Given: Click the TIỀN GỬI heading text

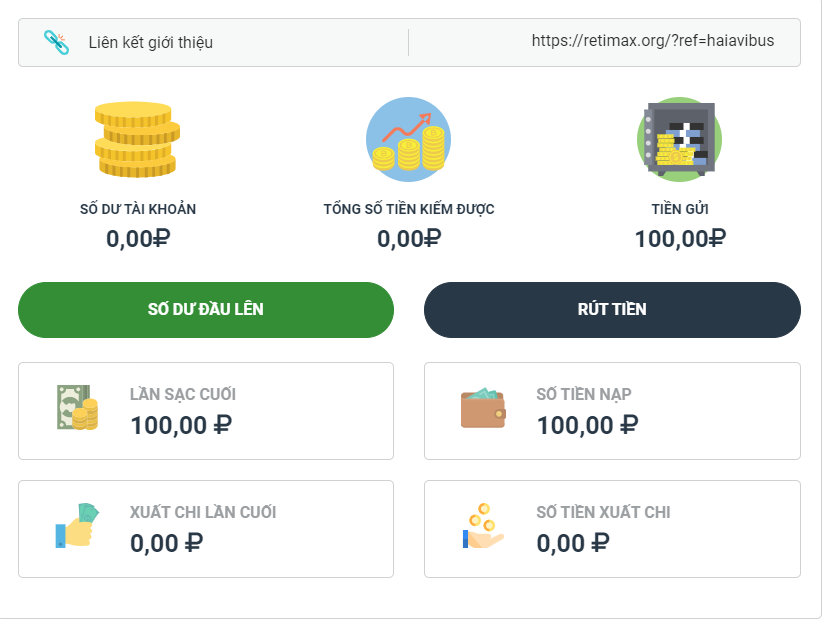Looking at the screenshot, I should point(680,209).
